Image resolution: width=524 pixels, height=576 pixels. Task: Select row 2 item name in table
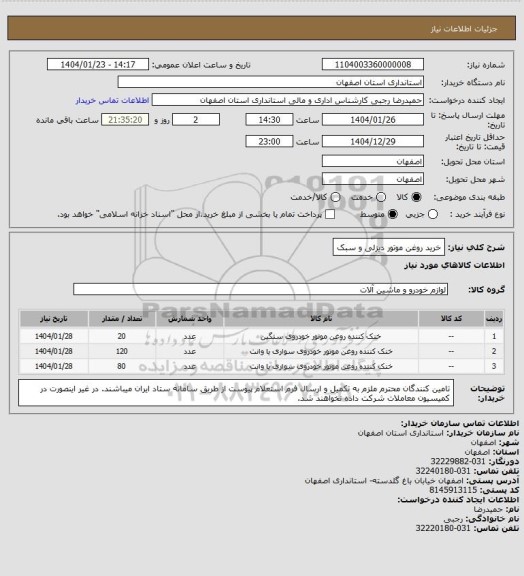(321, 352)
